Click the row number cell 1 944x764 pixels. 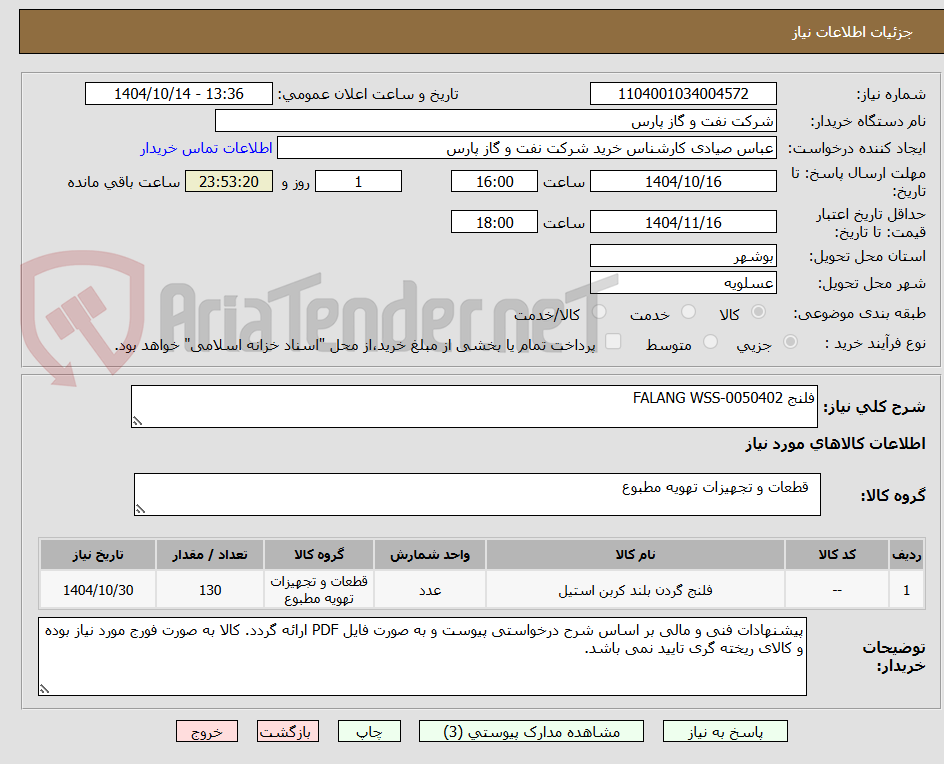tap(907, 590)
